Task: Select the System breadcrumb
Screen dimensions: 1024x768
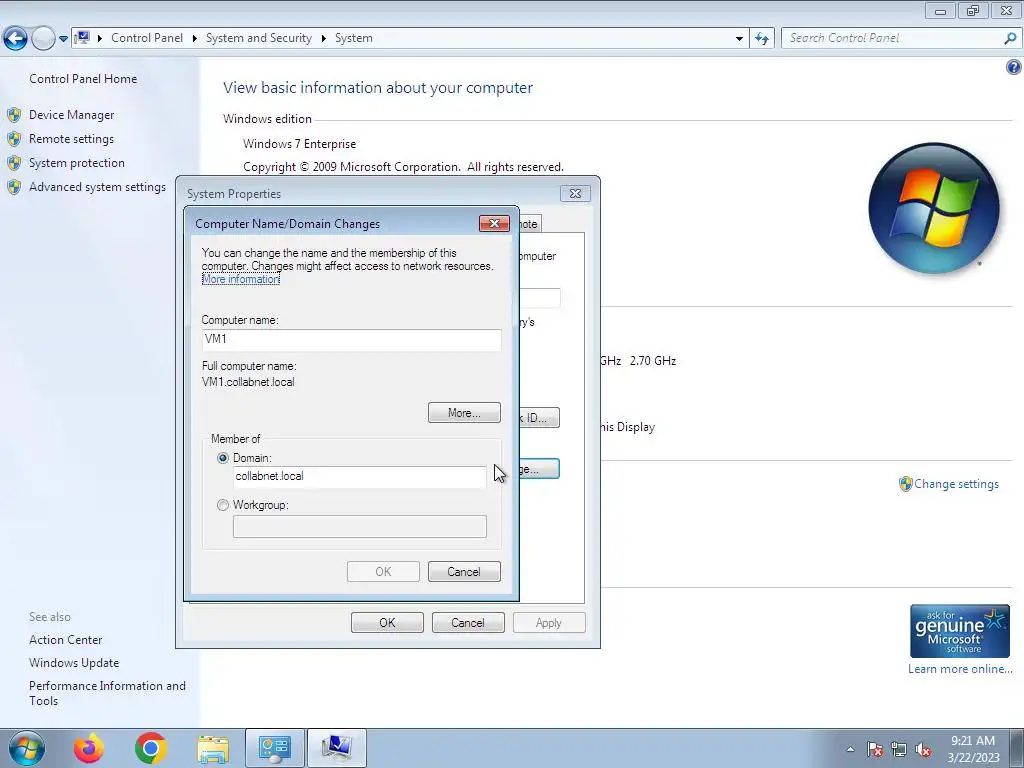Action: coord(354,38)
